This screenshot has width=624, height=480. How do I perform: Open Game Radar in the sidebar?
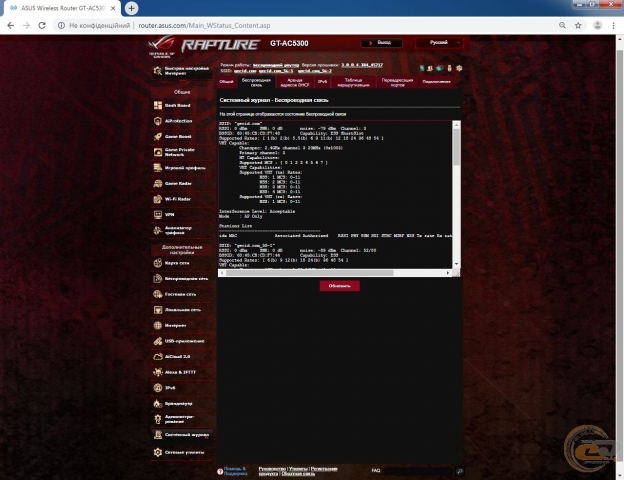point(181,183)
